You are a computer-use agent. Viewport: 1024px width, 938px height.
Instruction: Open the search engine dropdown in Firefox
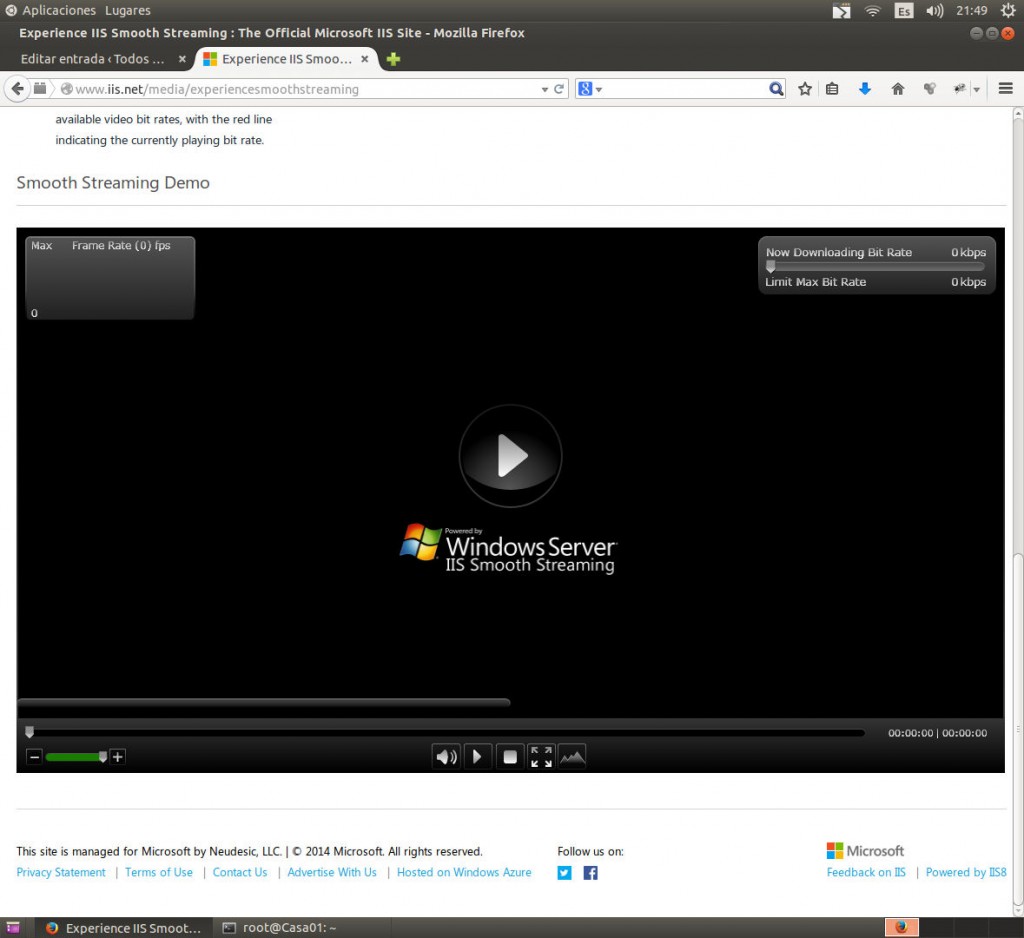tap(596, 88)
